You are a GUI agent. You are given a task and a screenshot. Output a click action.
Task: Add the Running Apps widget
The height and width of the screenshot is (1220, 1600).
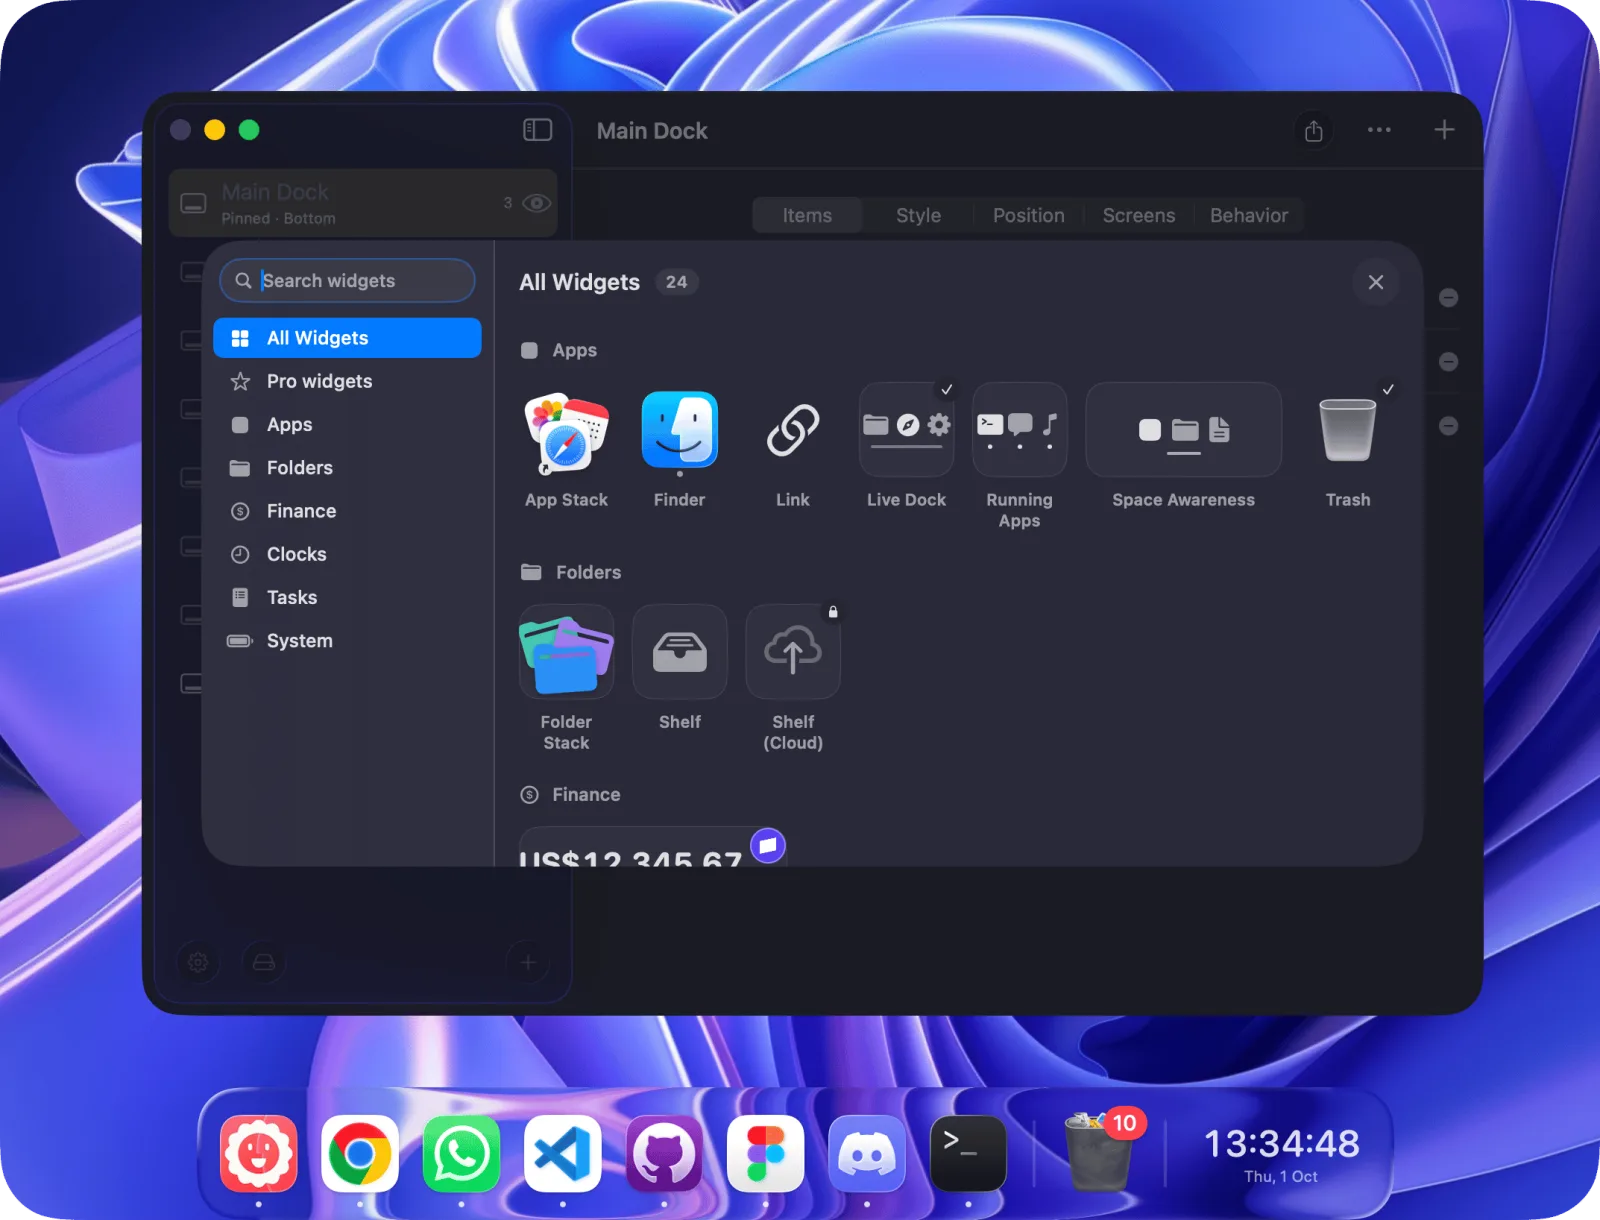click(x=1019, y=430)
